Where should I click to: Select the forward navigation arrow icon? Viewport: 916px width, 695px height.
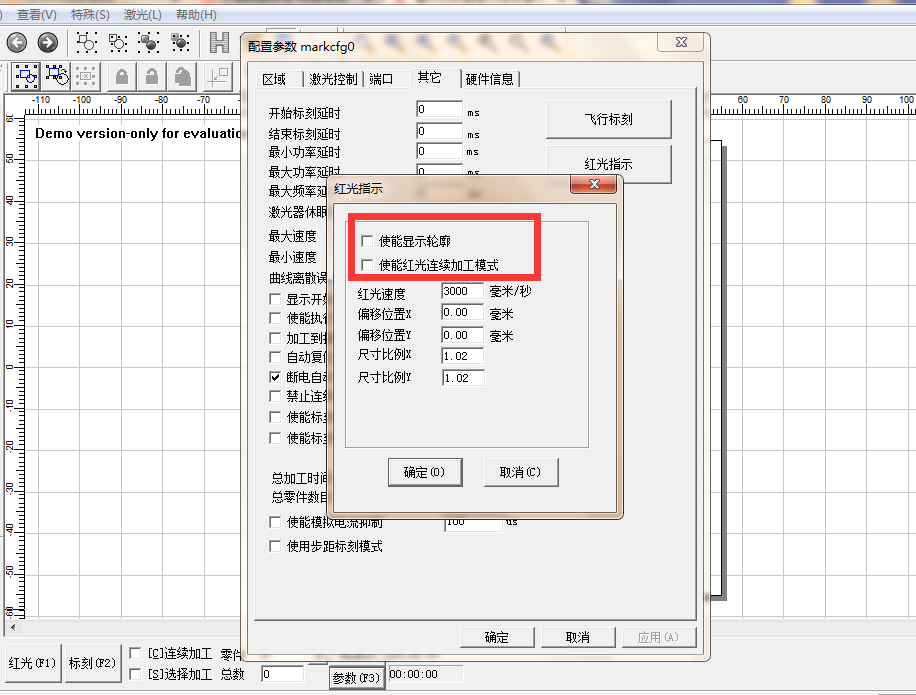click(47, 42)
